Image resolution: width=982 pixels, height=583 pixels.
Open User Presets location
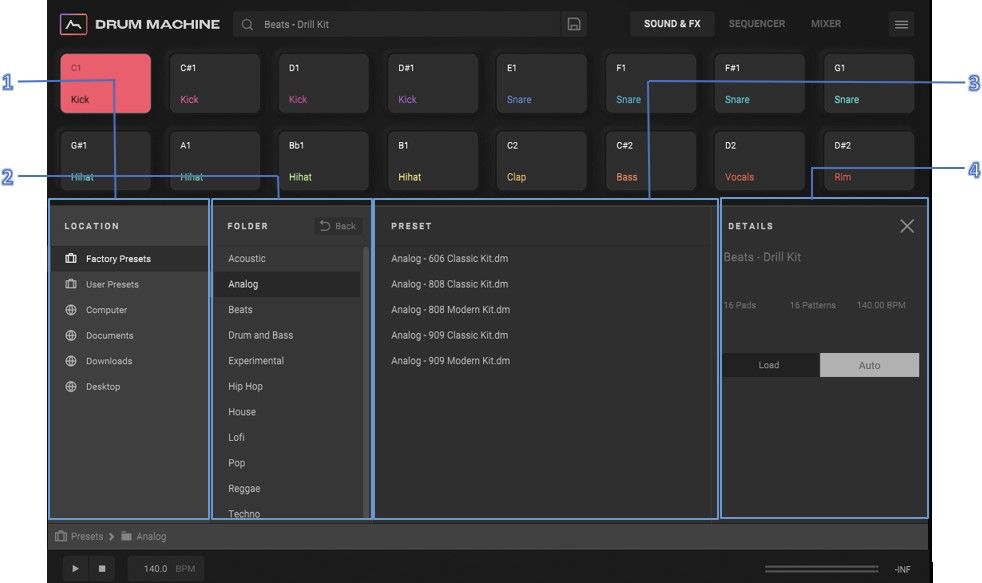[x=112, y=284]
